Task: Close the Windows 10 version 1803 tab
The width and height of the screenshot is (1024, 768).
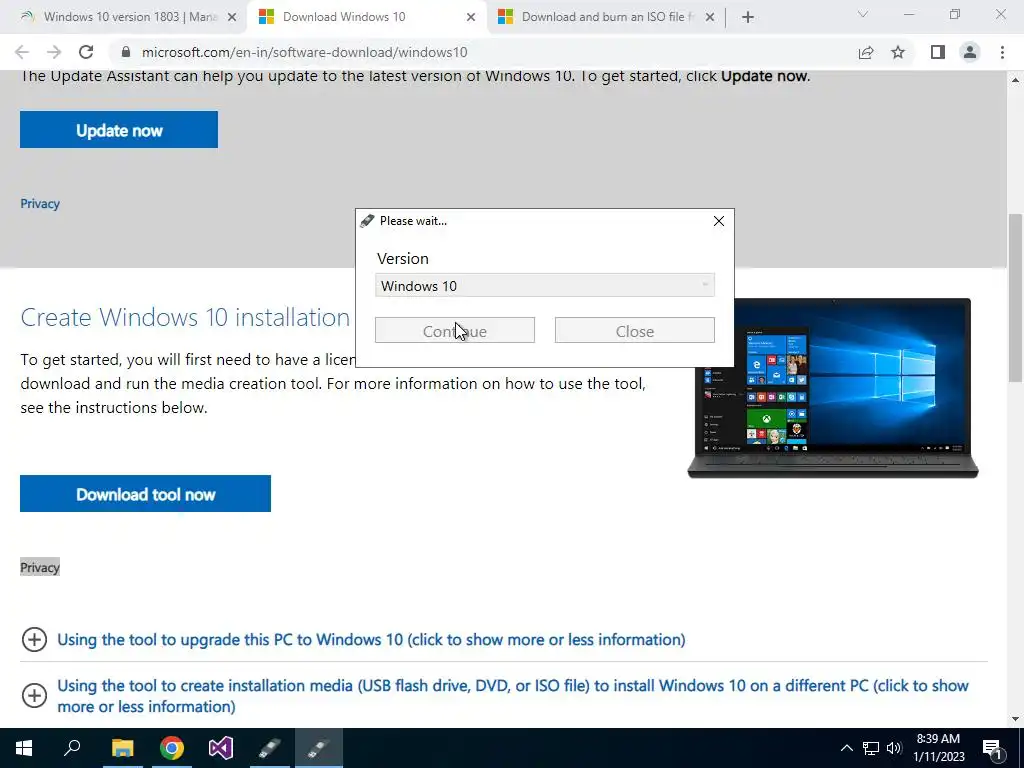Action: click(x=231, y=18)
